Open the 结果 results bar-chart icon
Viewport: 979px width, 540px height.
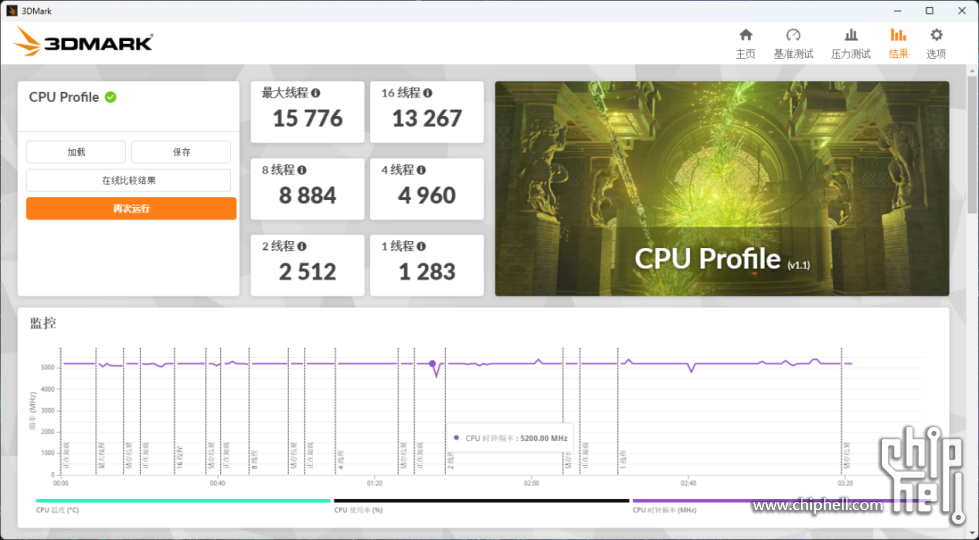[898, 35]
